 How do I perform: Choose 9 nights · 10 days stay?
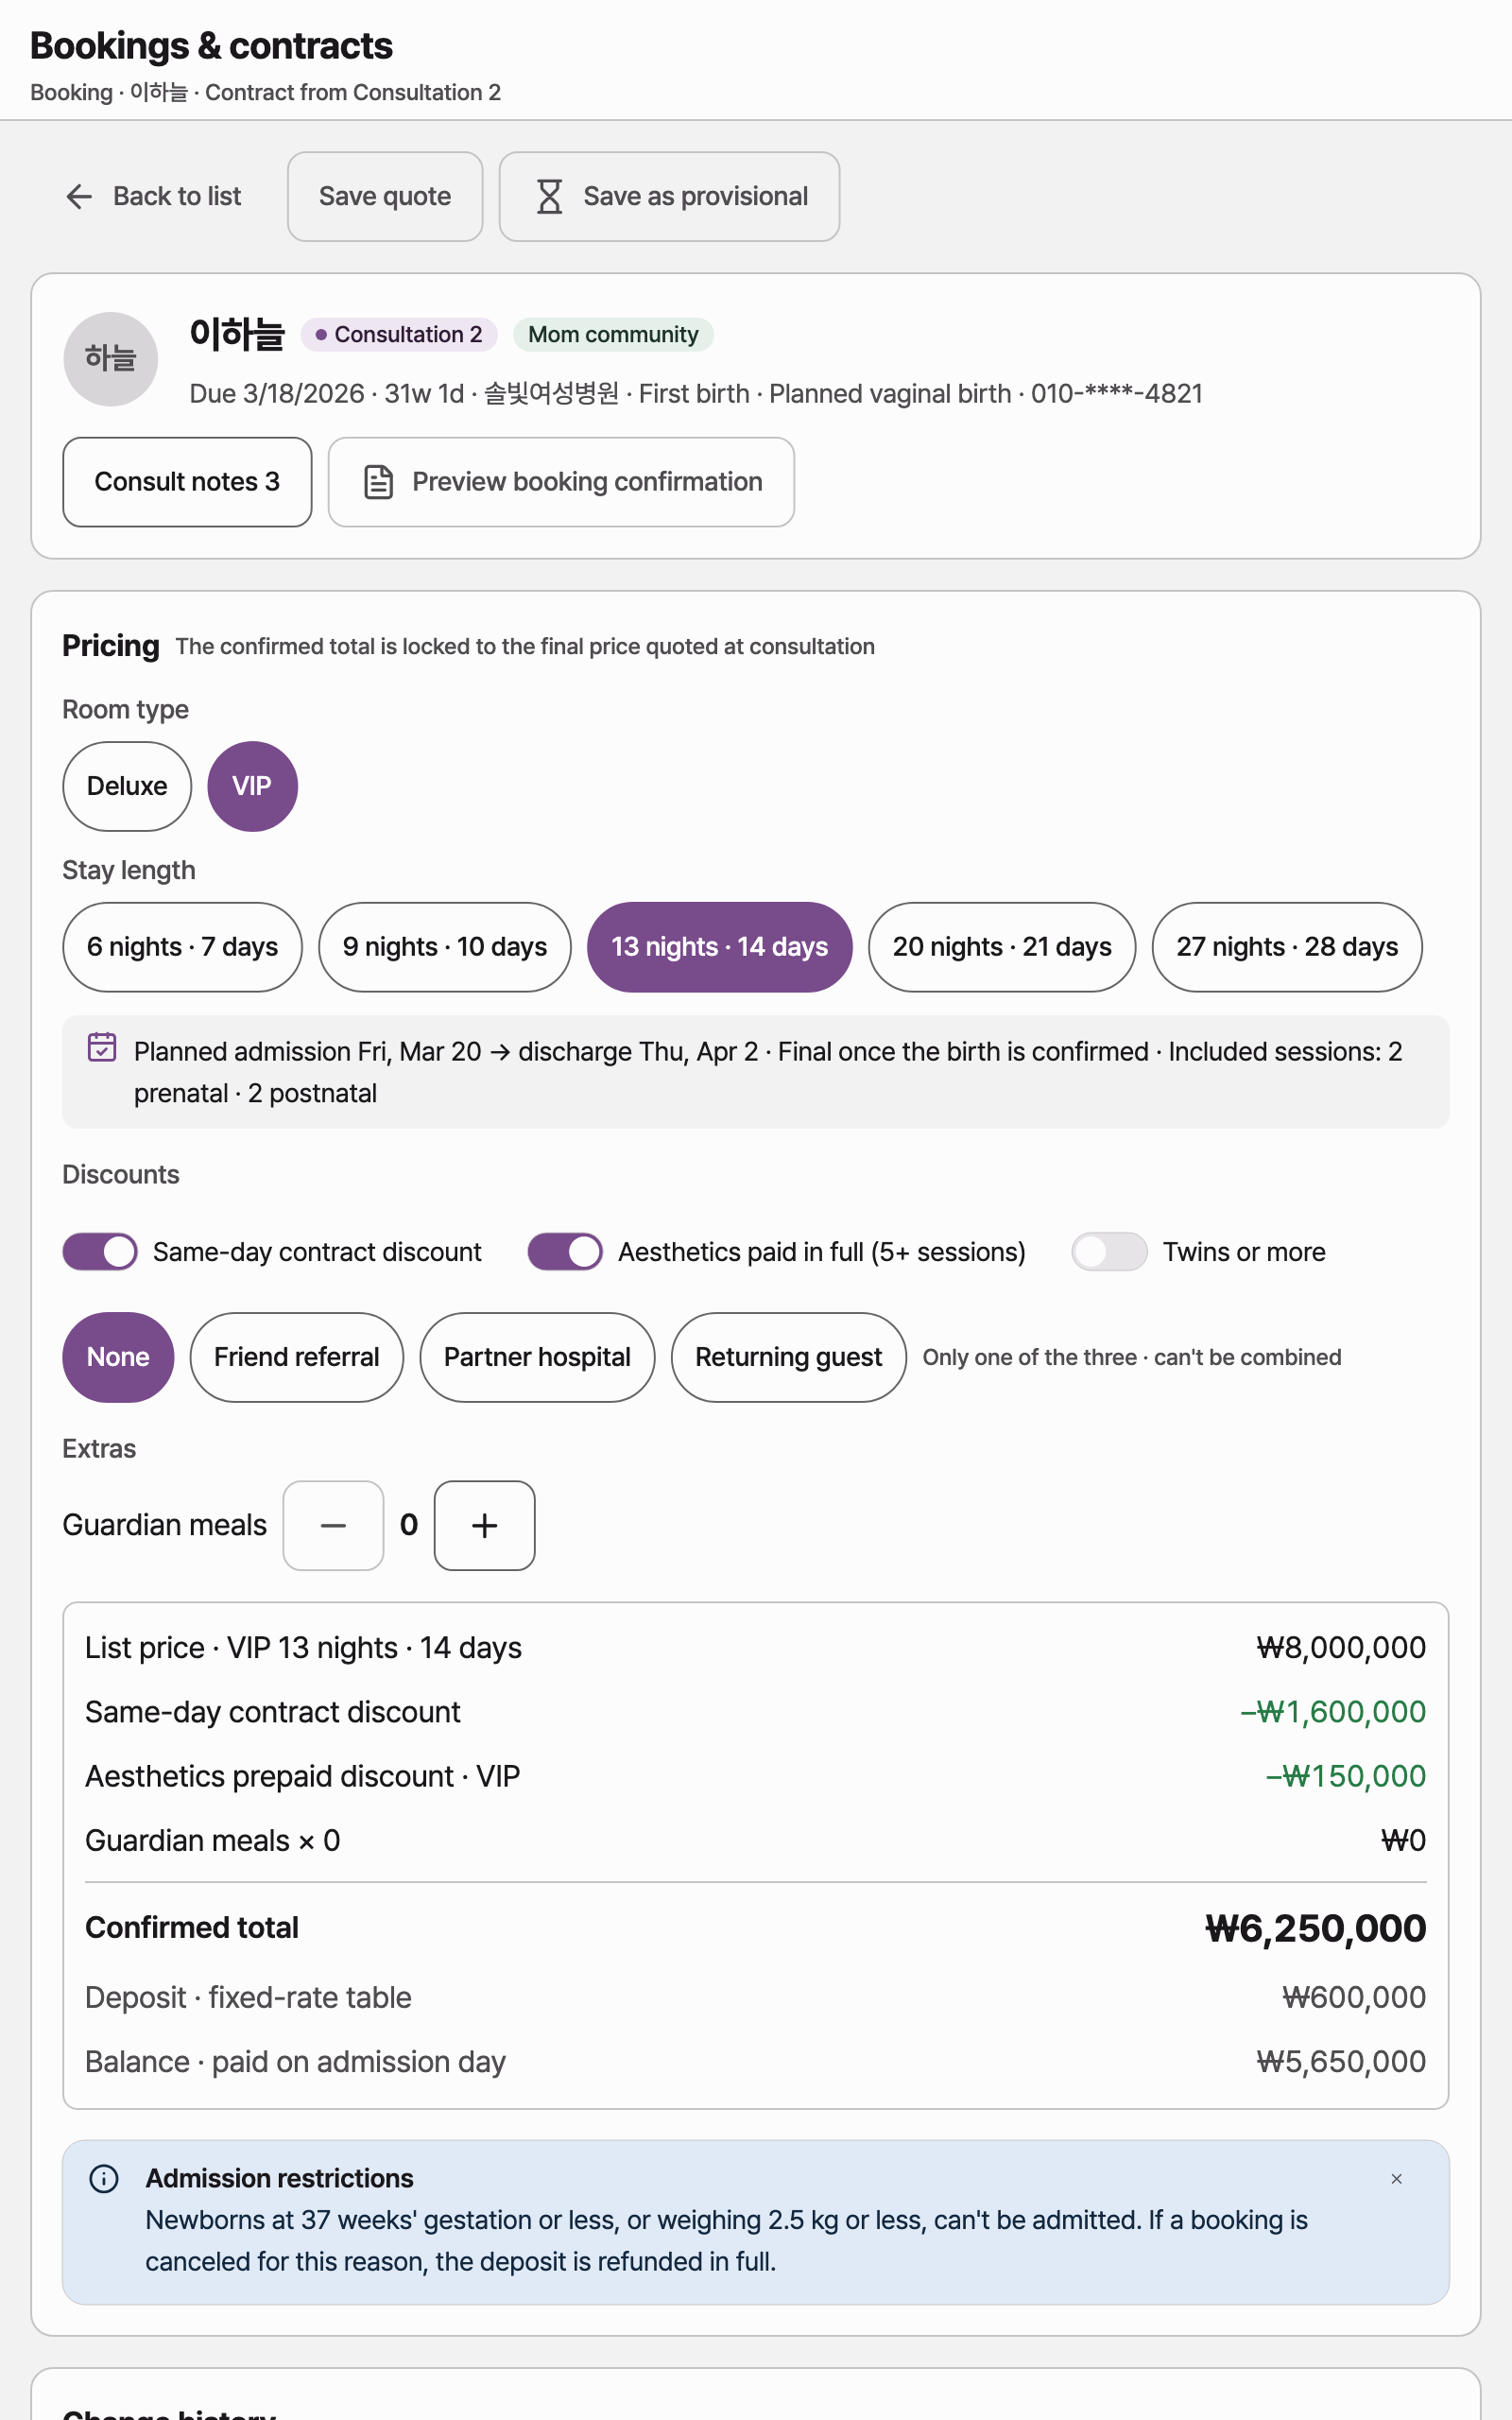[445, 947]
